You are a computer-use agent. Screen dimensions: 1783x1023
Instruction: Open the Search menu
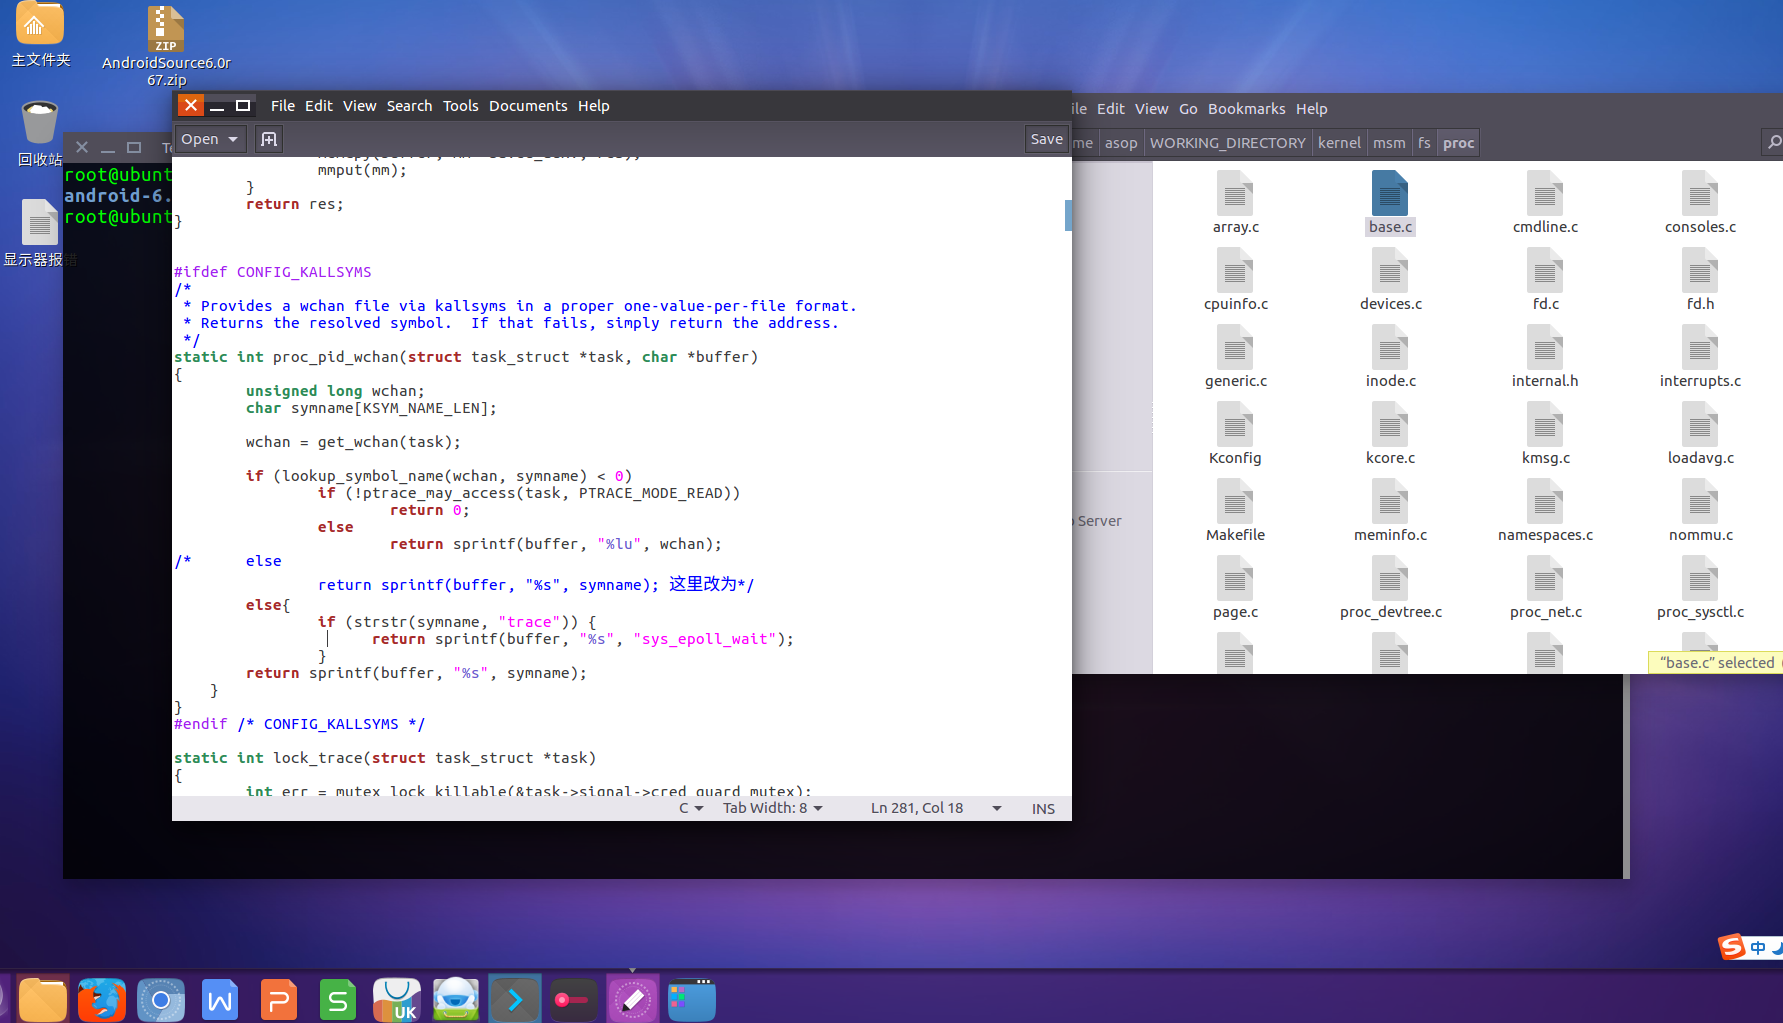pyautogui.click(x=410, y=106)
